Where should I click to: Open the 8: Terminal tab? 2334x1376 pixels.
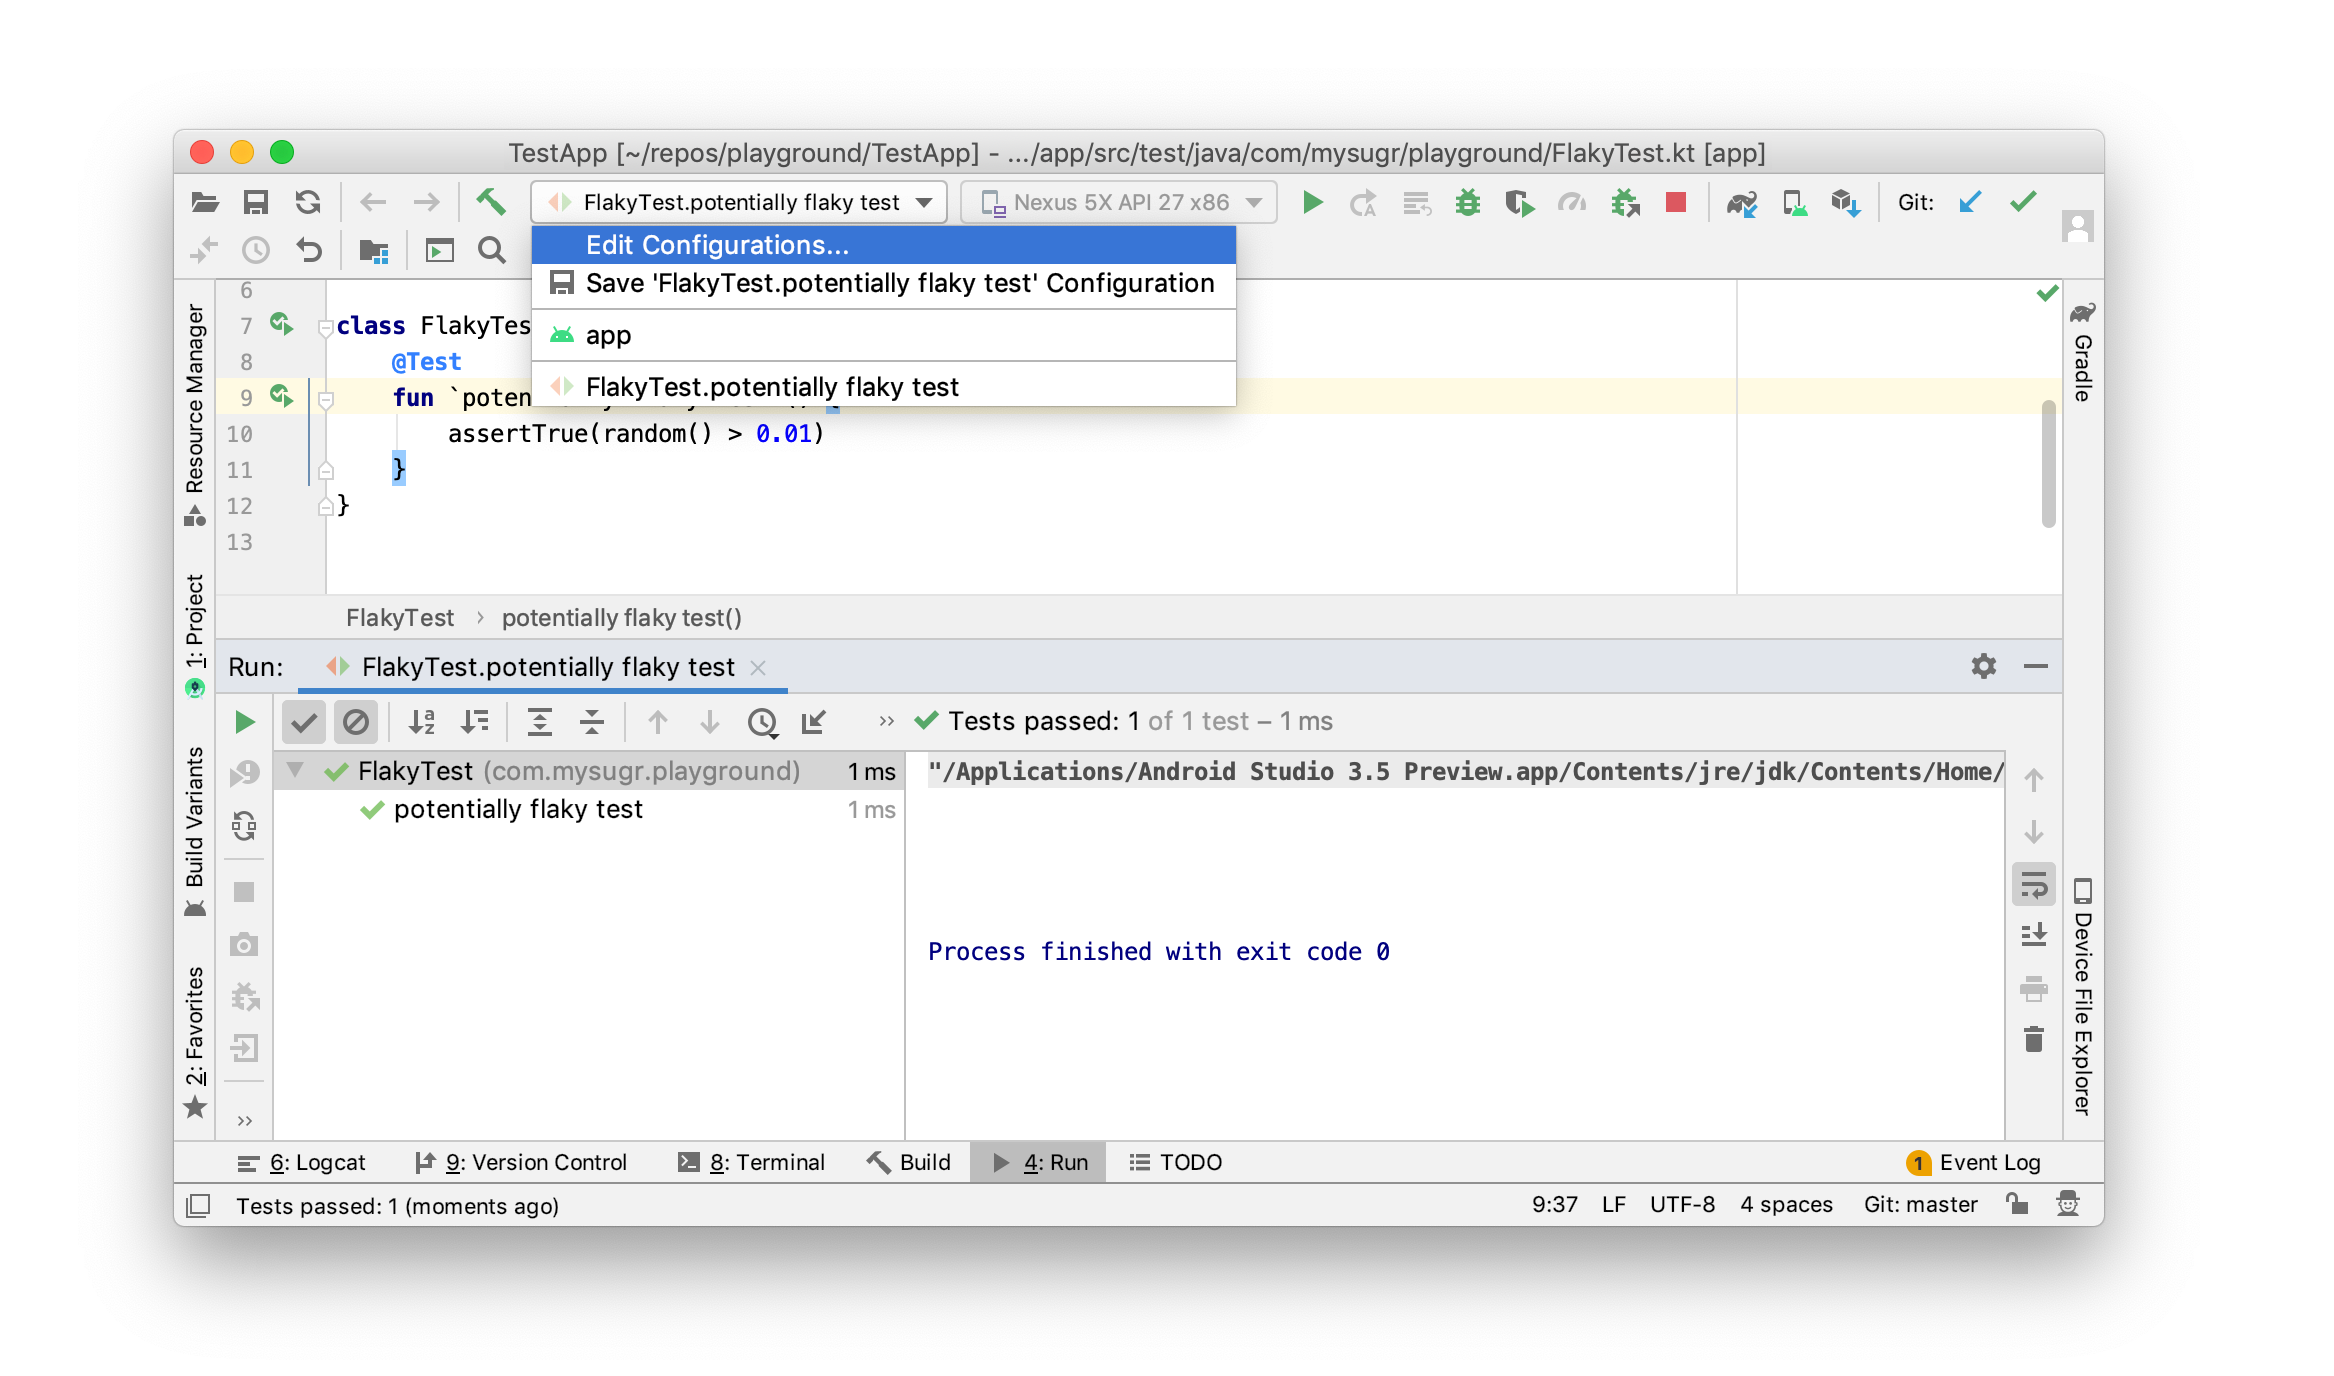click(x=752, y=1162)
